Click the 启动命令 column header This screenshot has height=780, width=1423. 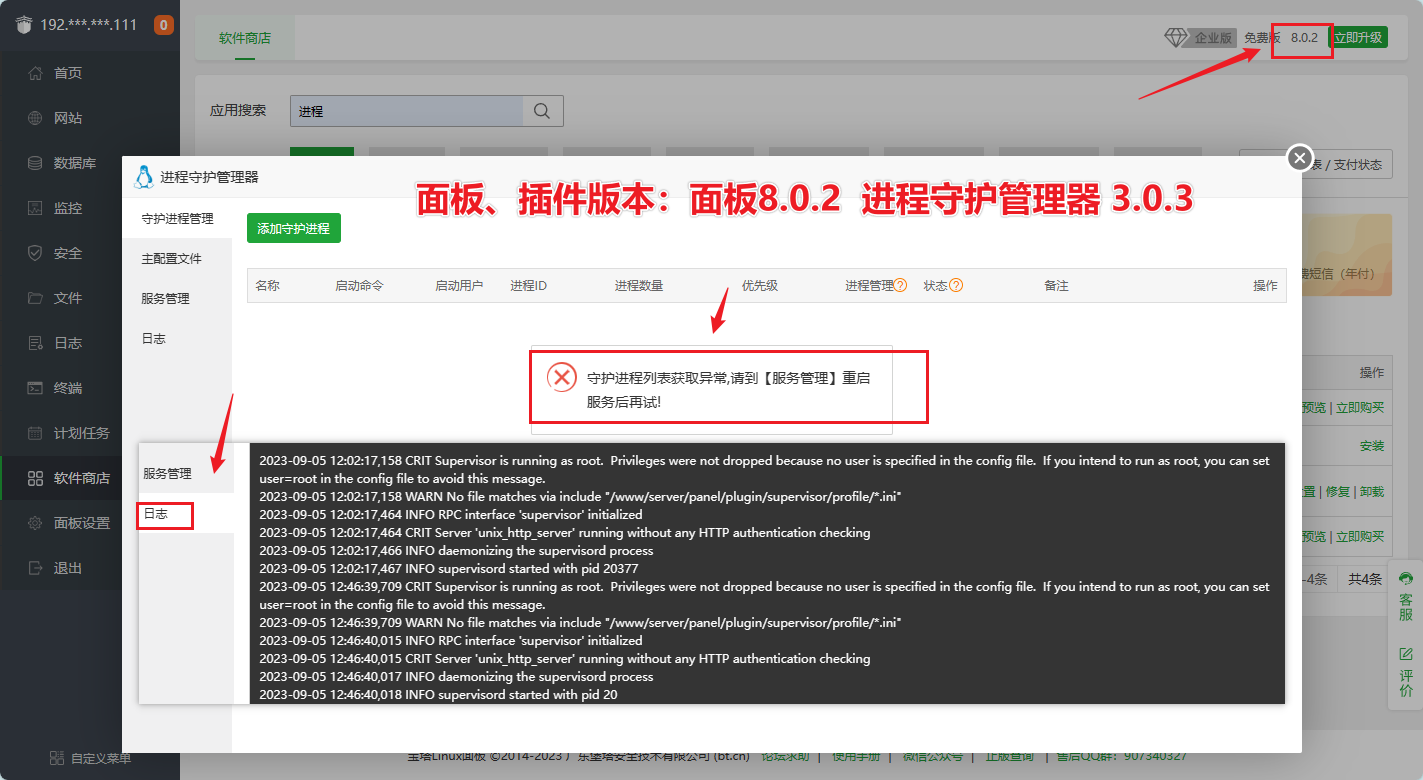click(359, 285)
